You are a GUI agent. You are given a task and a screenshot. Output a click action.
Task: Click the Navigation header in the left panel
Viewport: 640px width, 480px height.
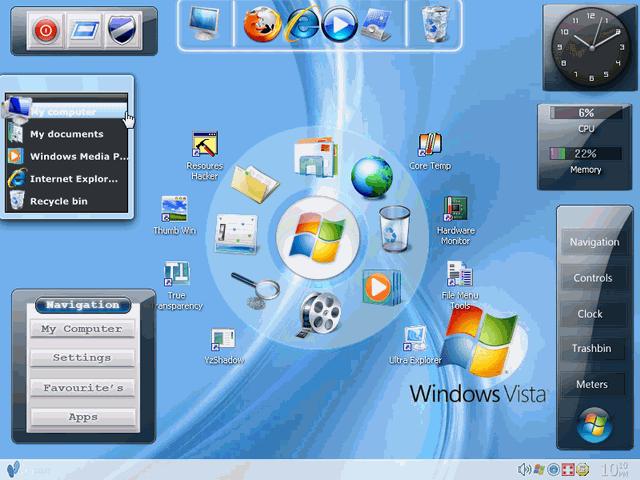pyautogui.click(x=83, y=305)
